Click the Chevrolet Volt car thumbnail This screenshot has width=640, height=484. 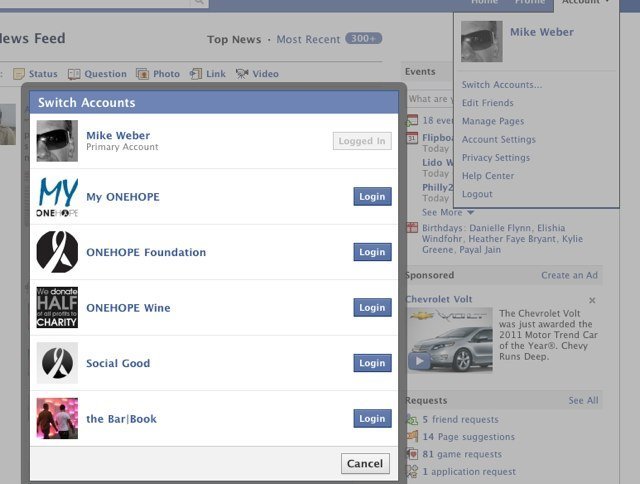(x=450, y=340)
